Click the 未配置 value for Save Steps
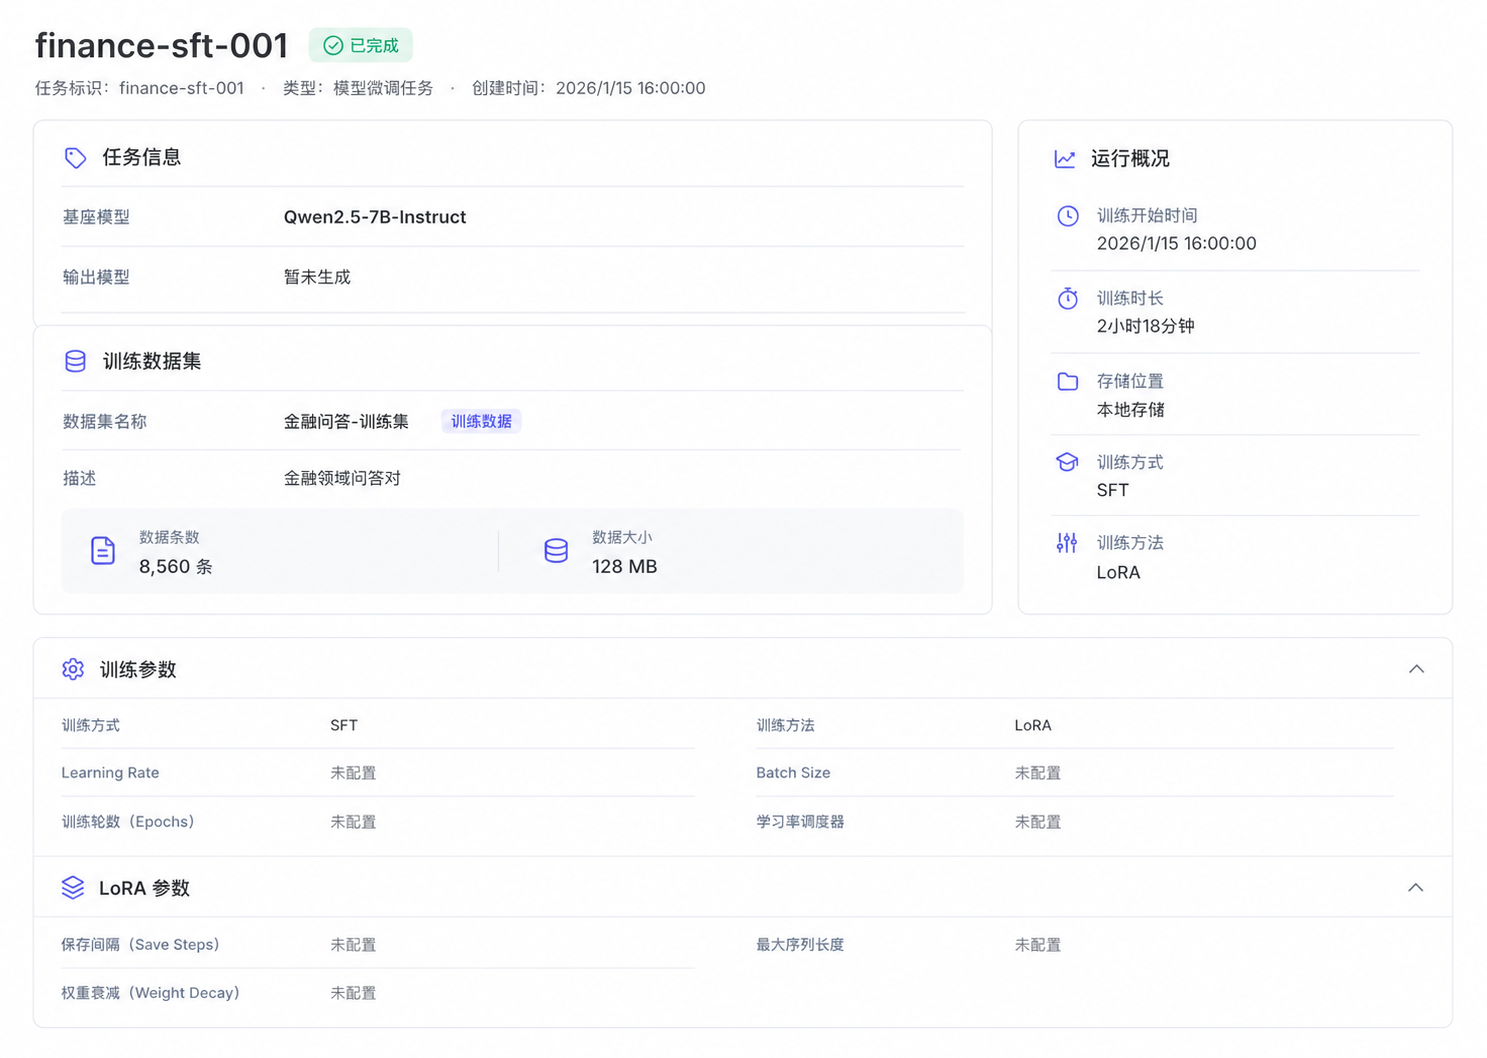Screen dimensions: 1487x1058 point(353,945)
